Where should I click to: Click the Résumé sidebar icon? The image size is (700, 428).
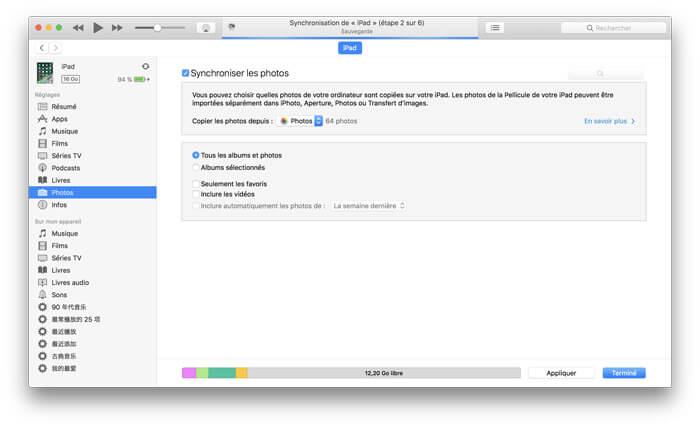click(x=42, y=106)
